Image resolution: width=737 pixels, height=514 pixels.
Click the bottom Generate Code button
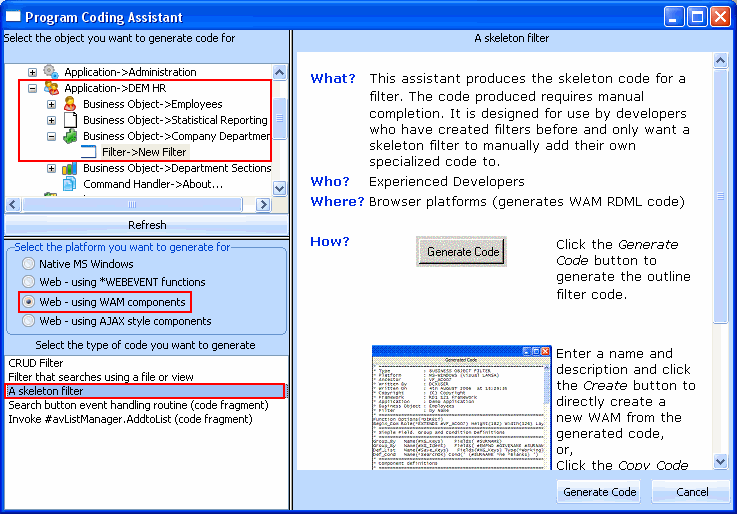pyautogui.click(x=599, y=492)
